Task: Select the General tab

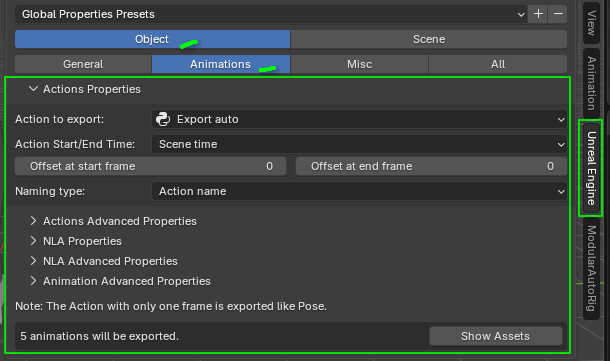Action: [x=83, y=64]
